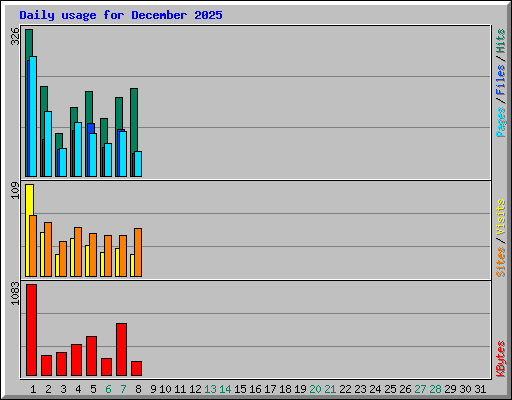The image size is (512, 400).
Task: Click green weekend day label 21
Action: click(330, 389)
